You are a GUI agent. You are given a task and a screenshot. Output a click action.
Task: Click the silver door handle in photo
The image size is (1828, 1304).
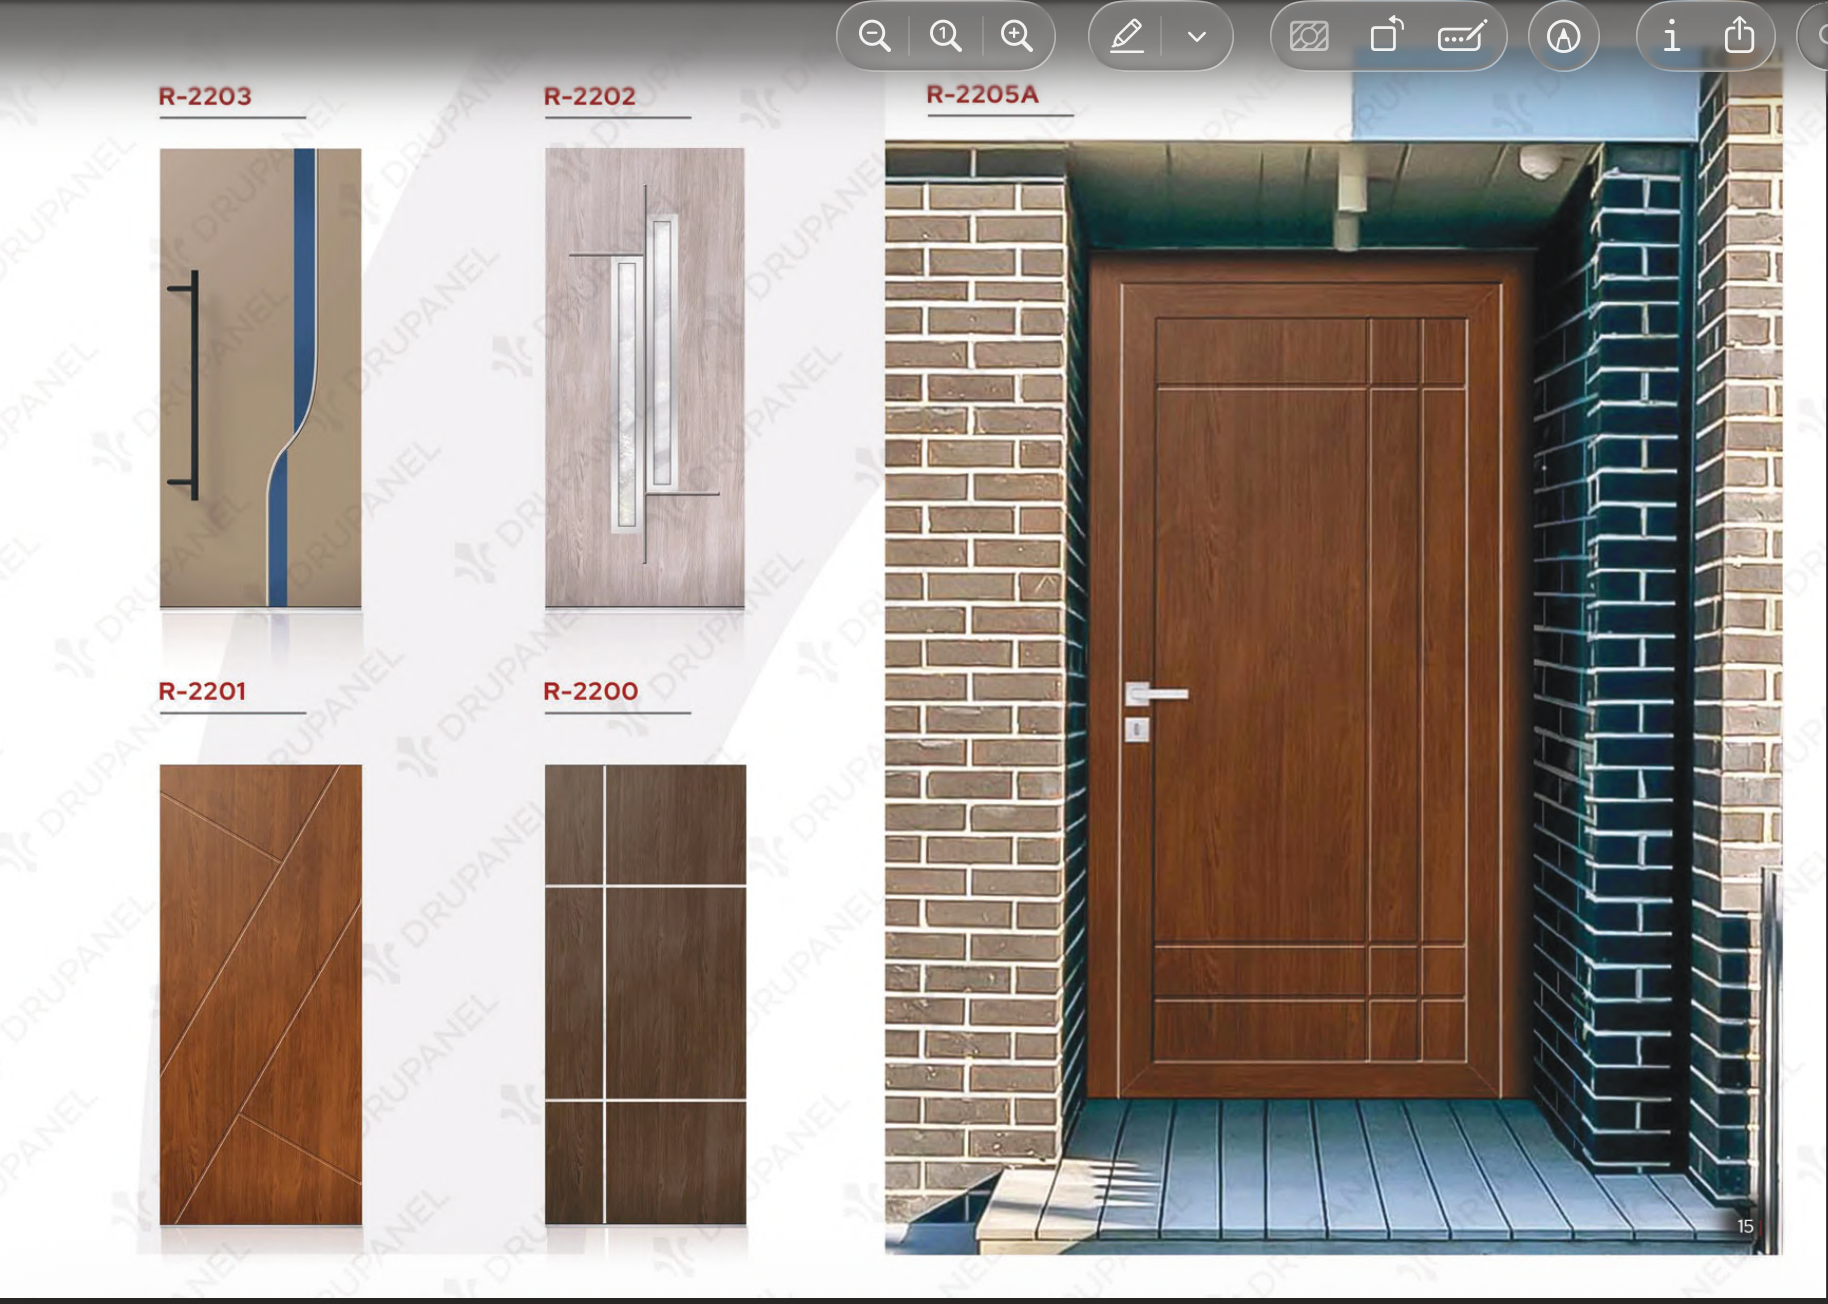[1157, 693]
